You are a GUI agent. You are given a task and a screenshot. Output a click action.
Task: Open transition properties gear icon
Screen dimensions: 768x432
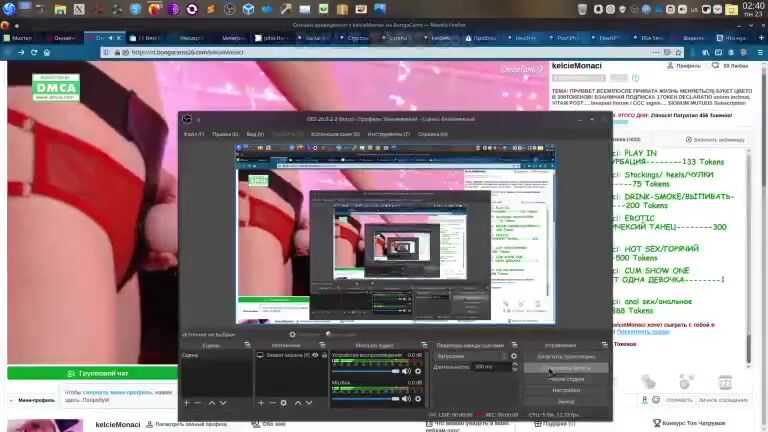(514, 356)
